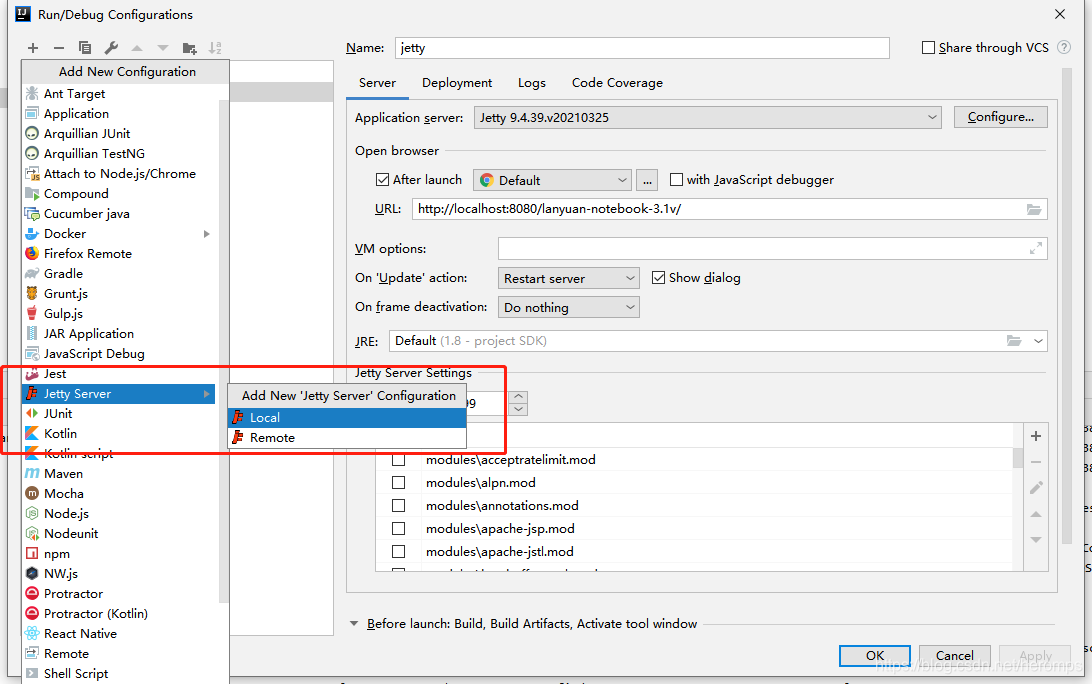Viewport: 1092px width, 684px height.
Task: Check modules\annotations.mod checkbox
Action: 398,506
